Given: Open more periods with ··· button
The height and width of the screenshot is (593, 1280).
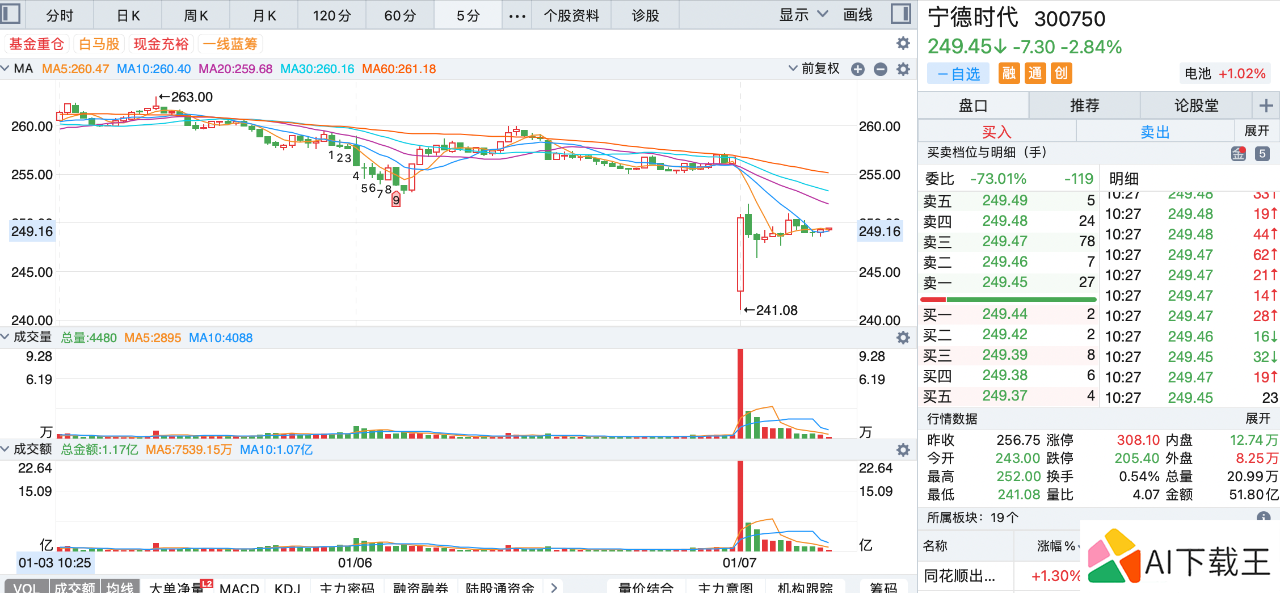Looking at the screenshot, I should pyautogui.click(x=516, y=15).
